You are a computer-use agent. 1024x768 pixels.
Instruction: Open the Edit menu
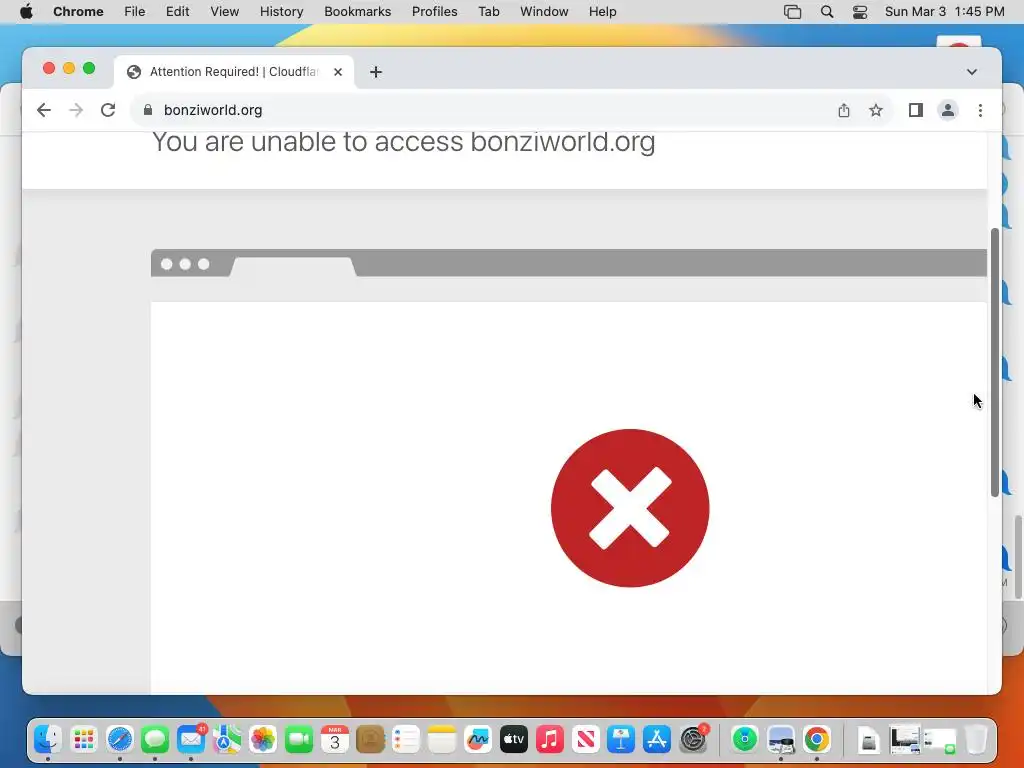177,12
